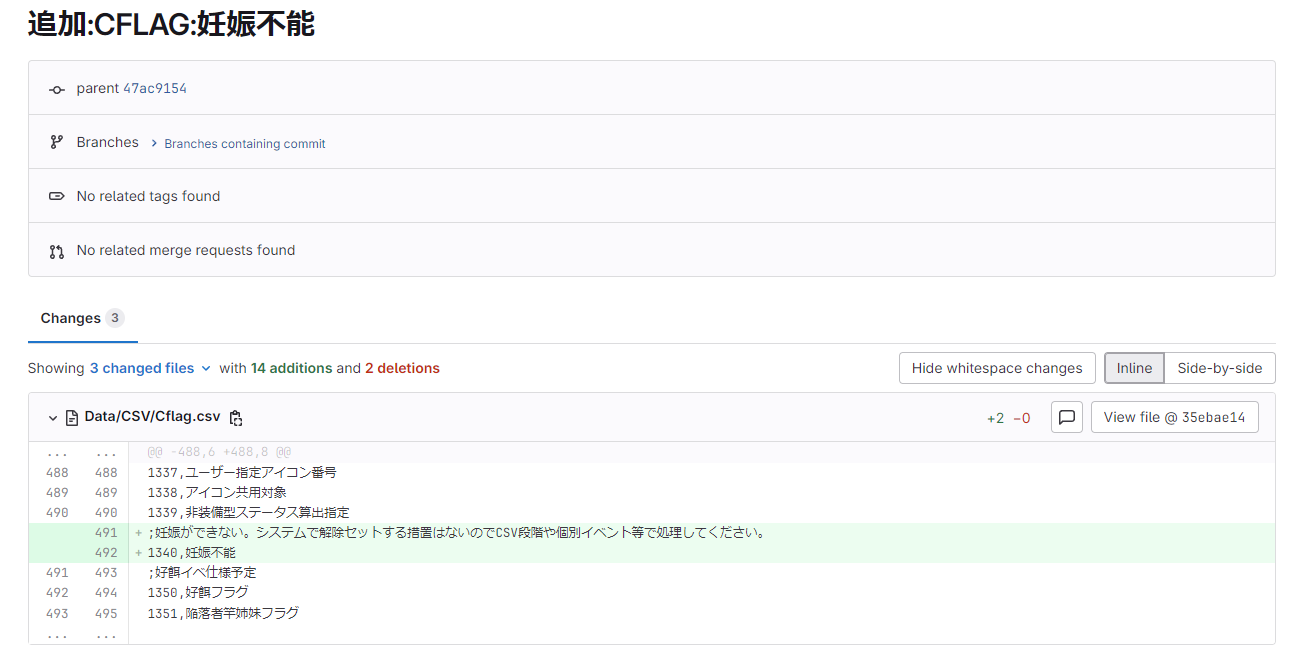Click old line number 488

click(x=57, y=473)
